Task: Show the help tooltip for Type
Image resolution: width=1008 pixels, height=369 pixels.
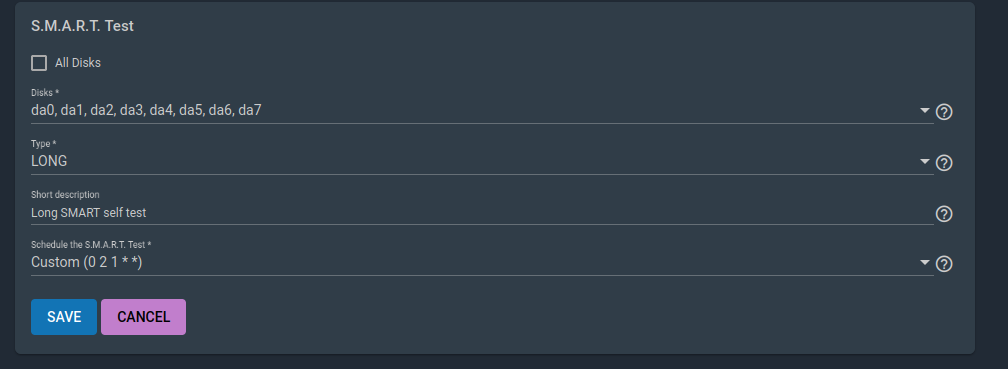Action: [x=944, y=163]
